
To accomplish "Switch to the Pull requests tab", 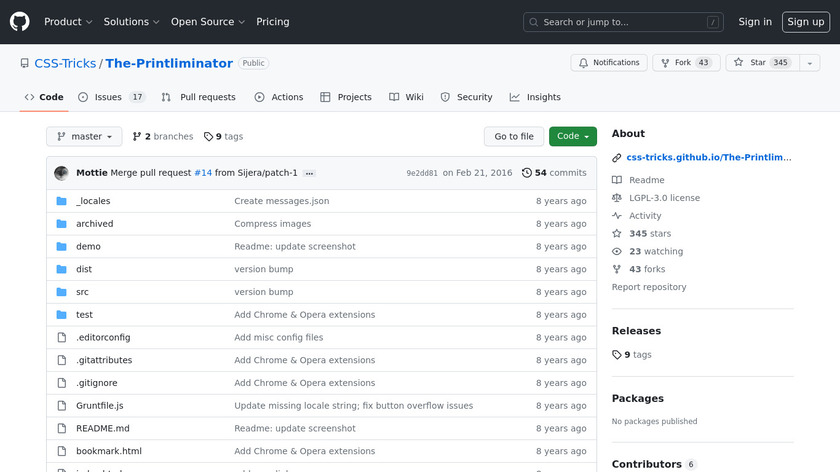I will pyautogui.click(x=199, y=97).
